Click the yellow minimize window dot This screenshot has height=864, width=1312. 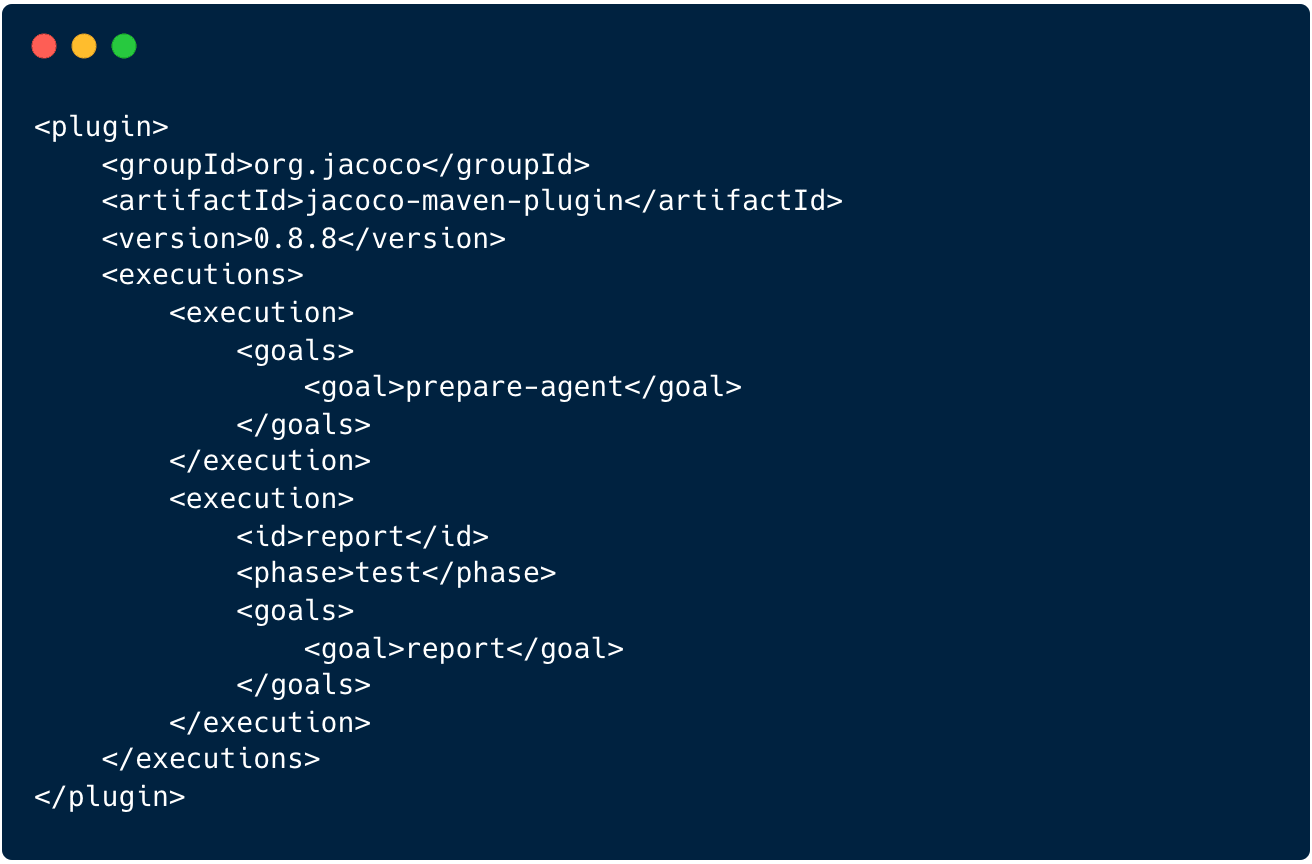84,46
